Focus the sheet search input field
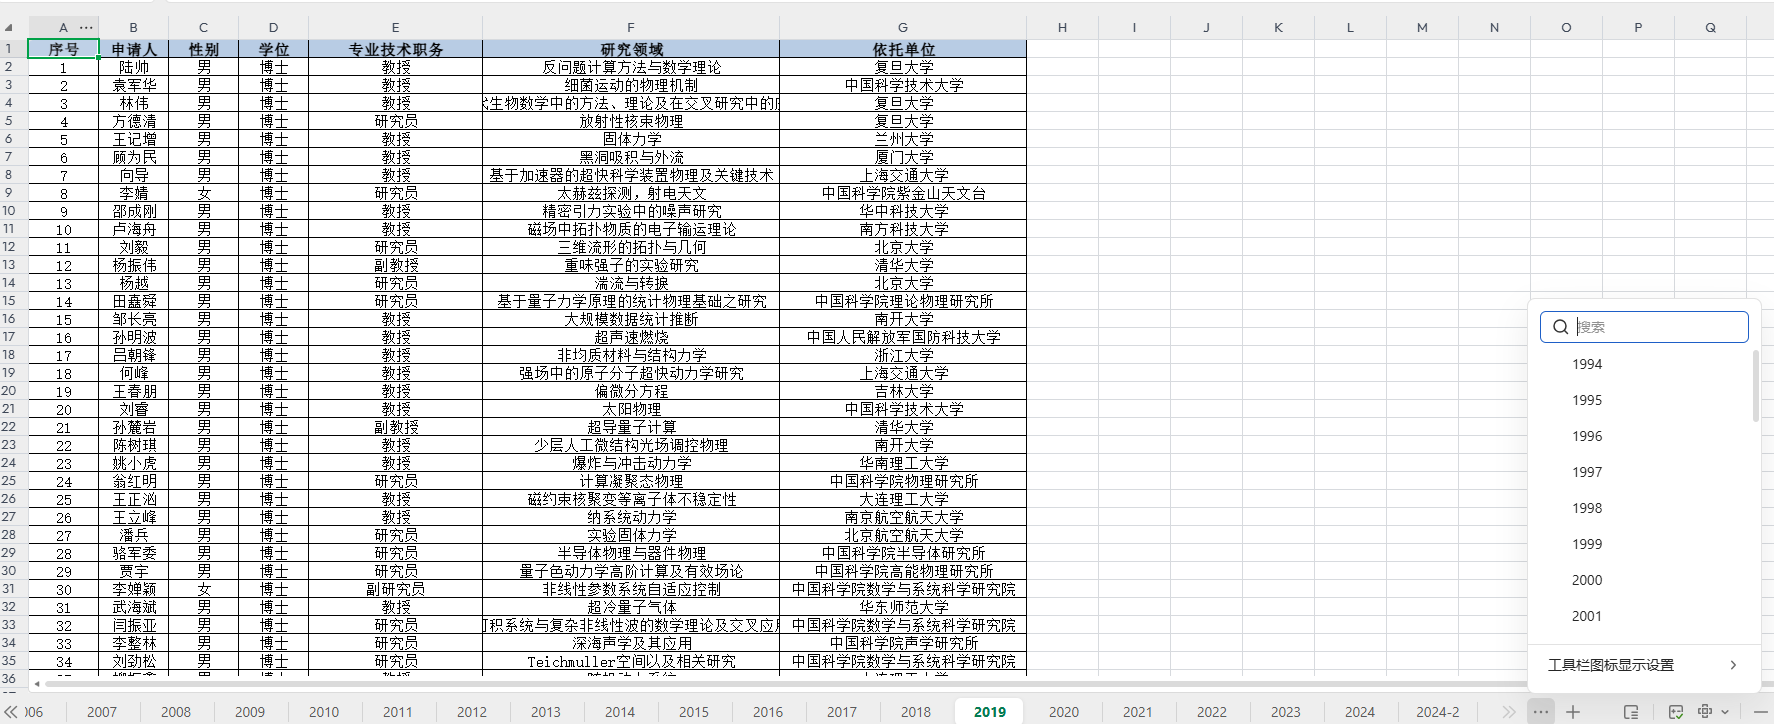1774x724 pixels. 1644,327
